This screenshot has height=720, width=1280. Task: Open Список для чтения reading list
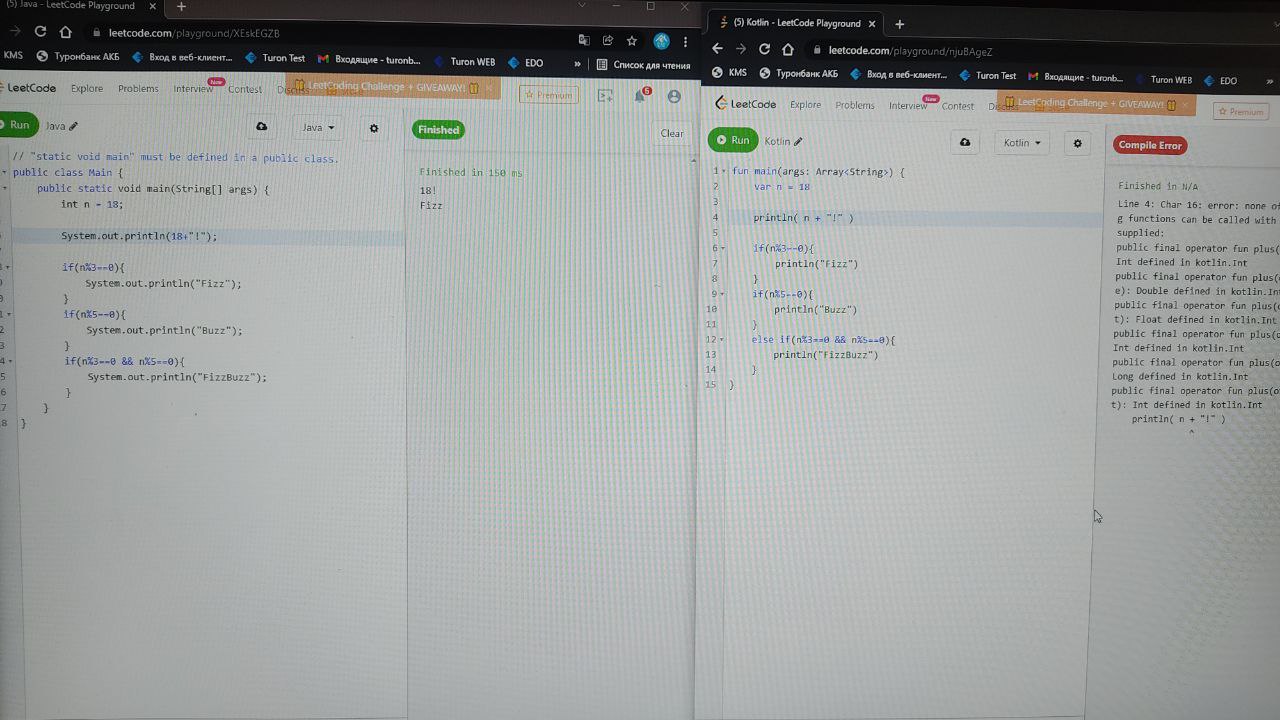coord(643,65)
